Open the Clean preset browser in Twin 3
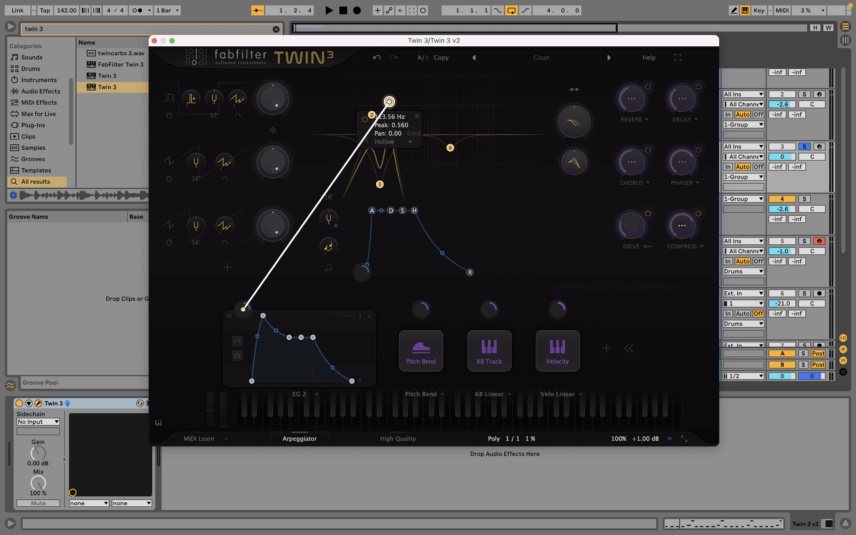 pyautogui.click(x=541, y=57)
